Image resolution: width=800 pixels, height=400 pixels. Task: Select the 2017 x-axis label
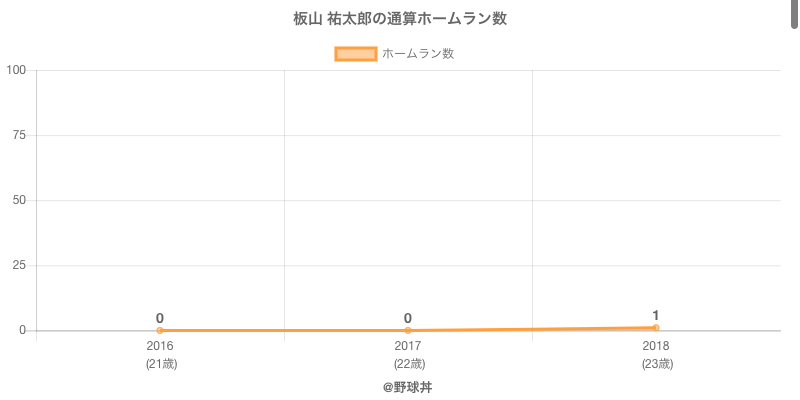coord(408,346)
